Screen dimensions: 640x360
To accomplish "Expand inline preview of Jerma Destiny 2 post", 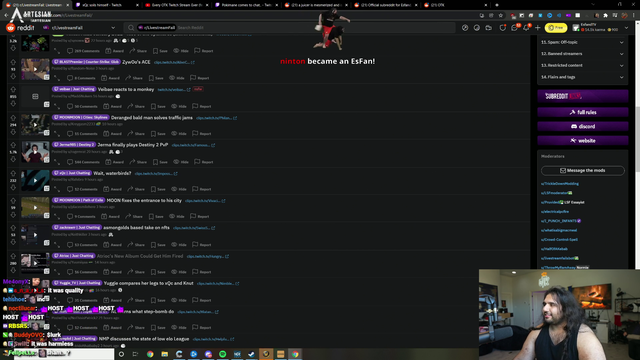I will click(57, 162).
